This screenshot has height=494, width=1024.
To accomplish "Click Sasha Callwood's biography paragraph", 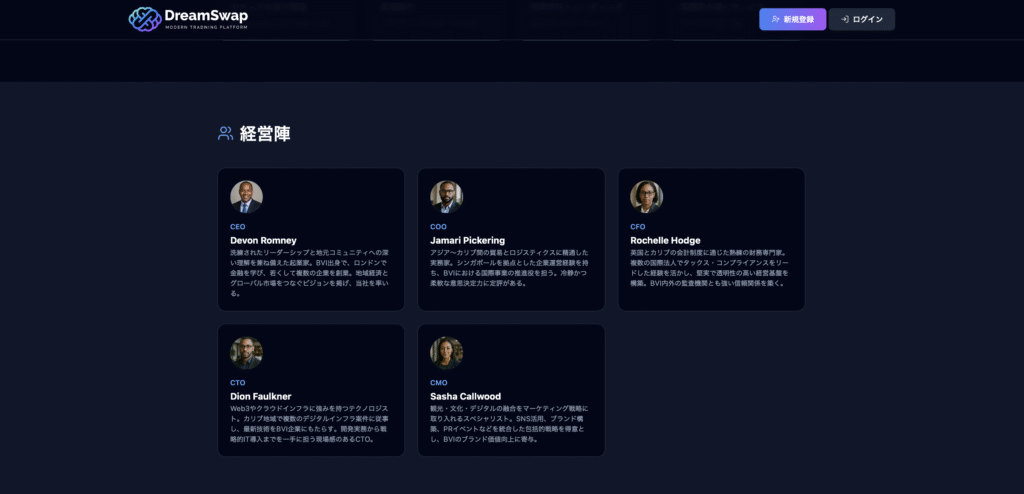I will [510, 424].
